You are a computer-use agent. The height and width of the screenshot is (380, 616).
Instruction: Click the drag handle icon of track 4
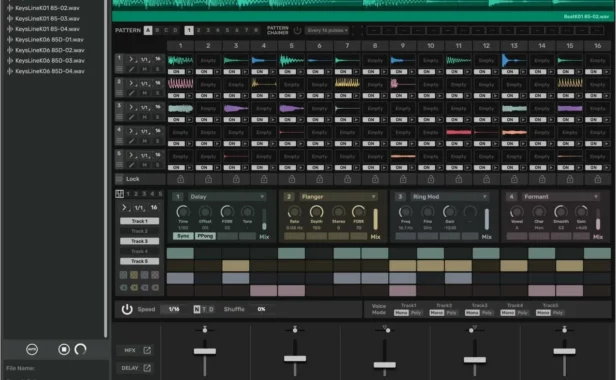[119, 141]
